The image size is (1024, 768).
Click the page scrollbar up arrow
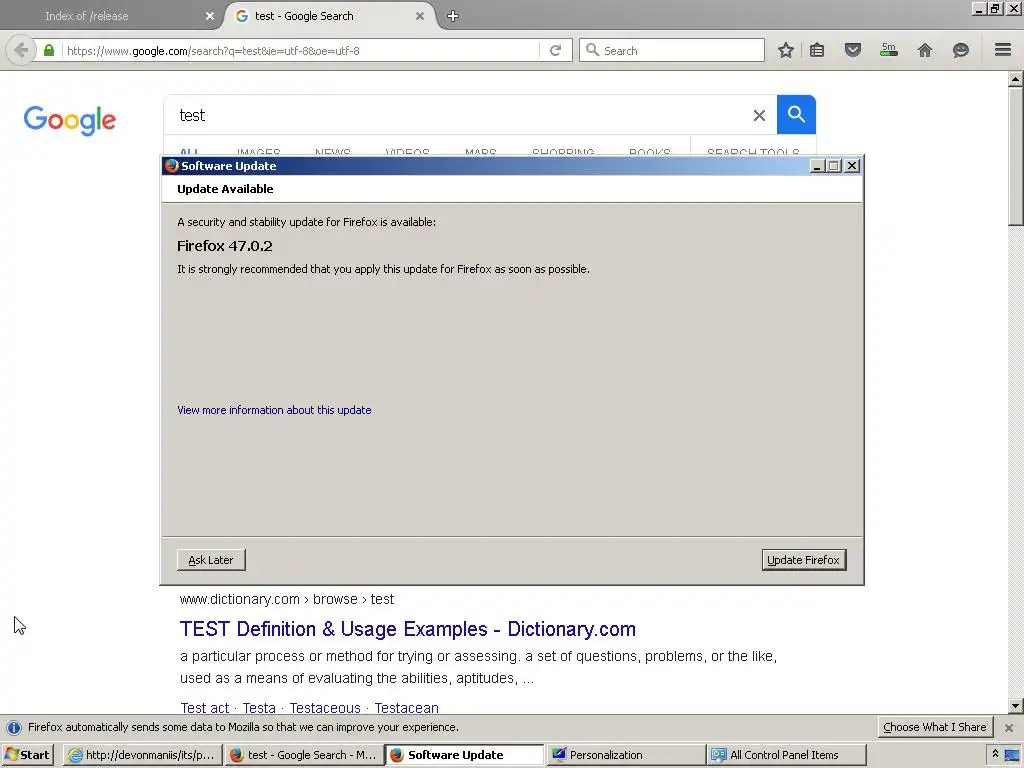pos(1015,80)
